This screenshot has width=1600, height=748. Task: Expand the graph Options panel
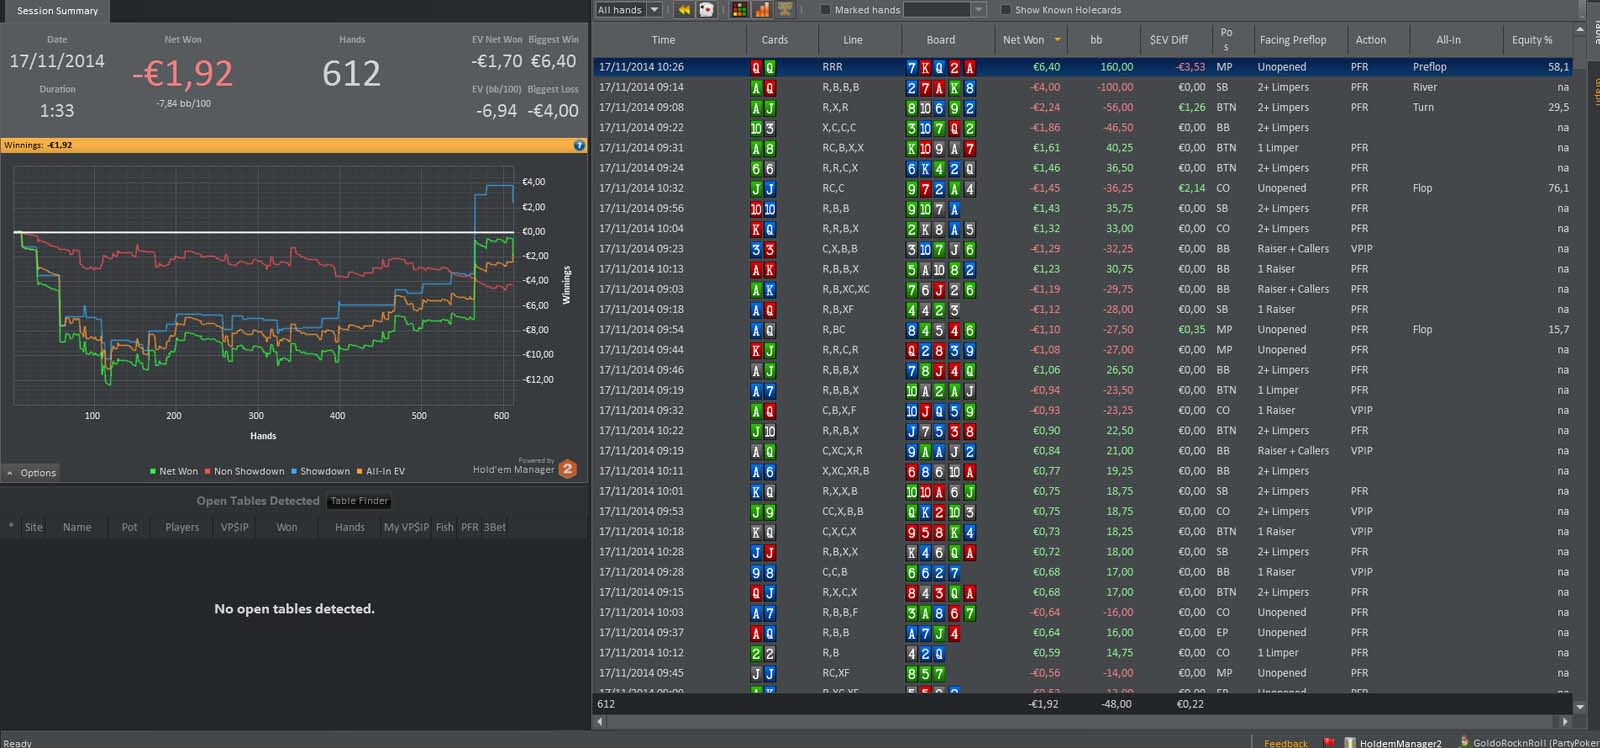(31, 473)
